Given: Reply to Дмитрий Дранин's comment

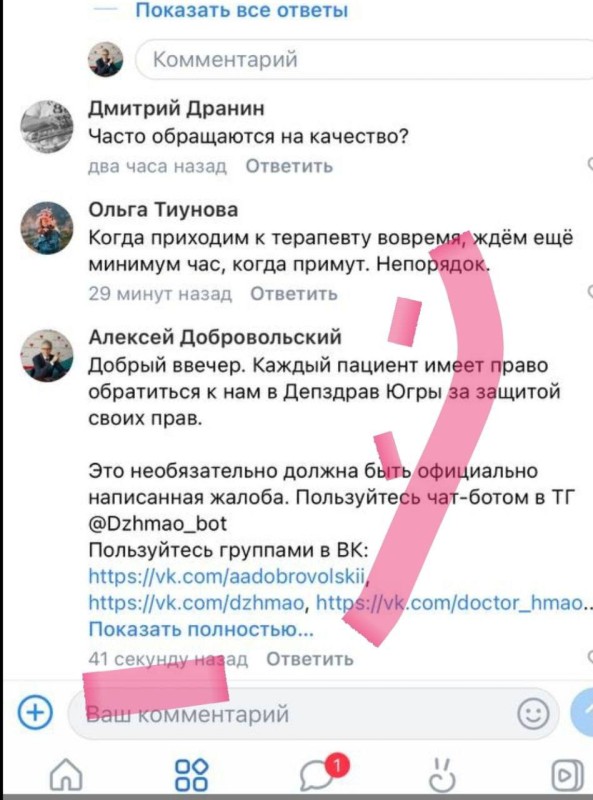Looking at the screenshot, I should (x=289, y=166).
